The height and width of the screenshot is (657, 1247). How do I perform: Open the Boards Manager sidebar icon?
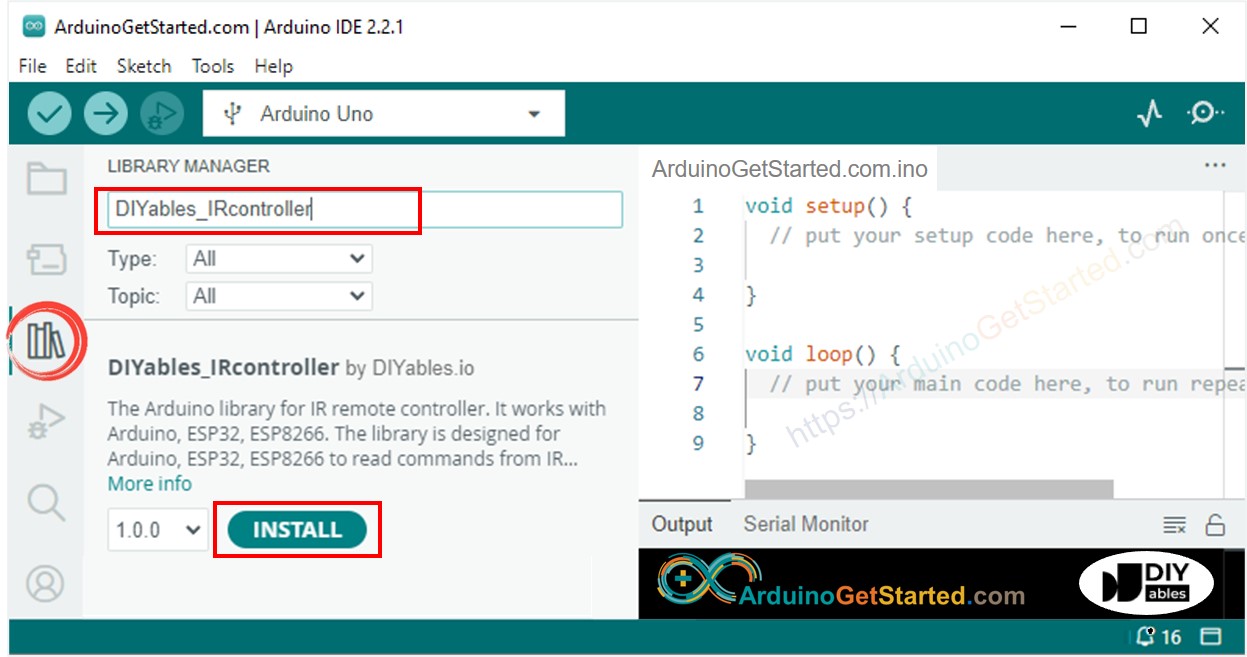click(46, 260)
